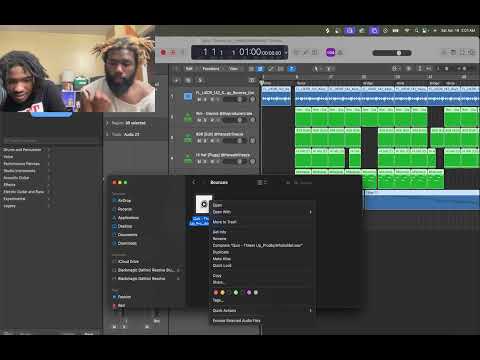Adjust the 808 track volume slider

coord(235,141)
